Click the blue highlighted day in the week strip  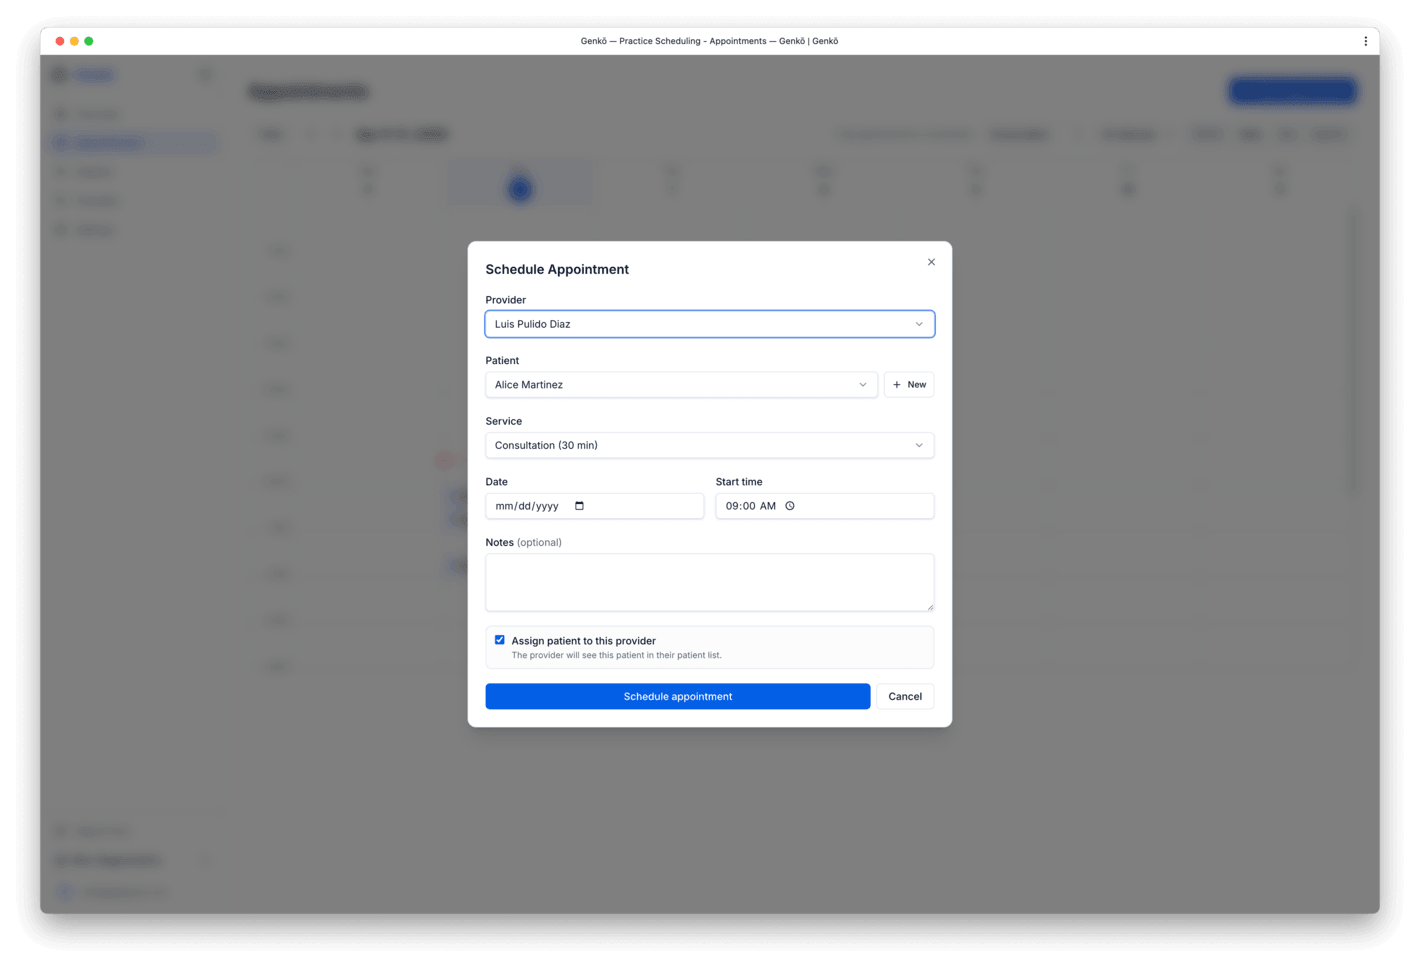click(519, 188)
